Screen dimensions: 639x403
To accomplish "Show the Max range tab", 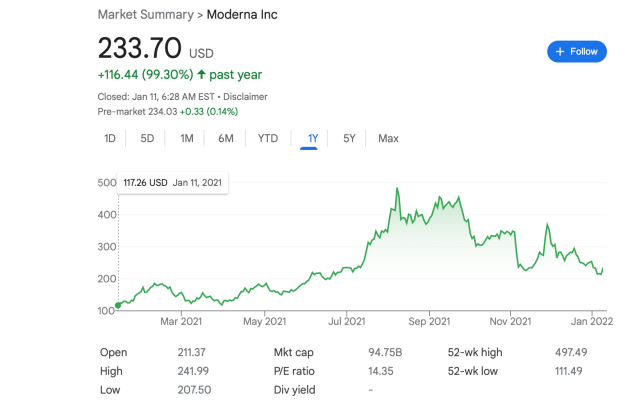I will [x=388, y=138].
